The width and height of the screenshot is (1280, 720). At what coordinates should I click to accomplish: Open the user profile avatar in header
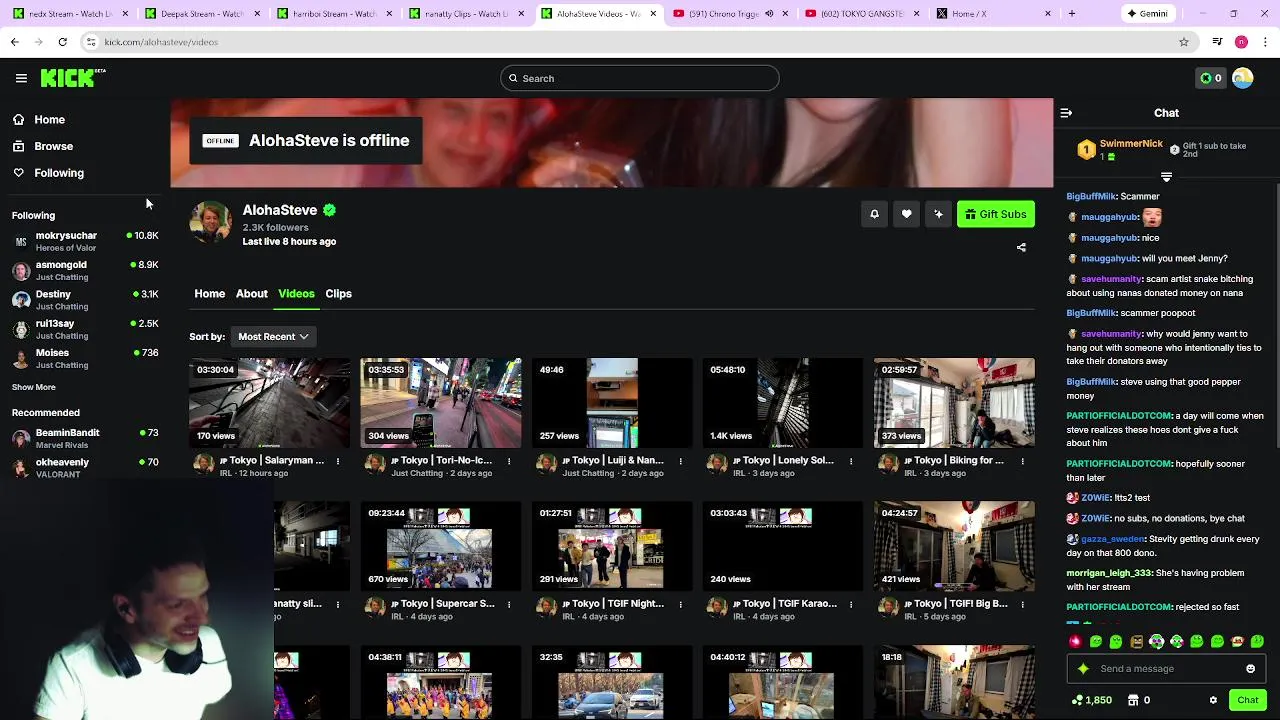point(1243,78)
